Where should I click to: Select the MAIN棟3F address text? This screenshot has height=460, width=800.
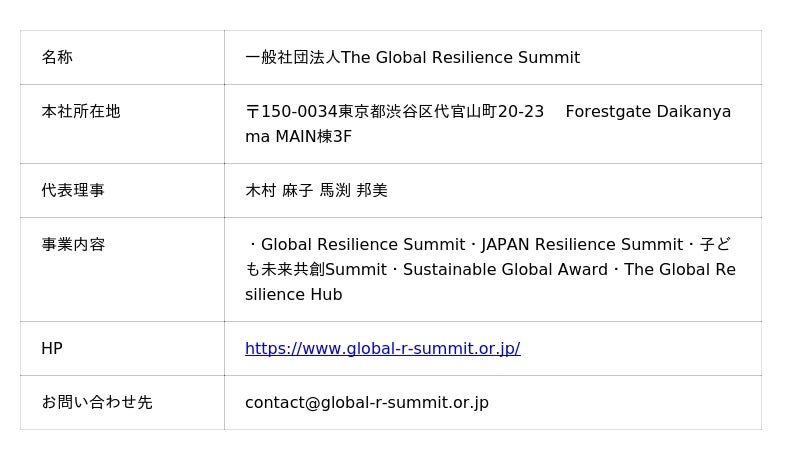[313, 136]
